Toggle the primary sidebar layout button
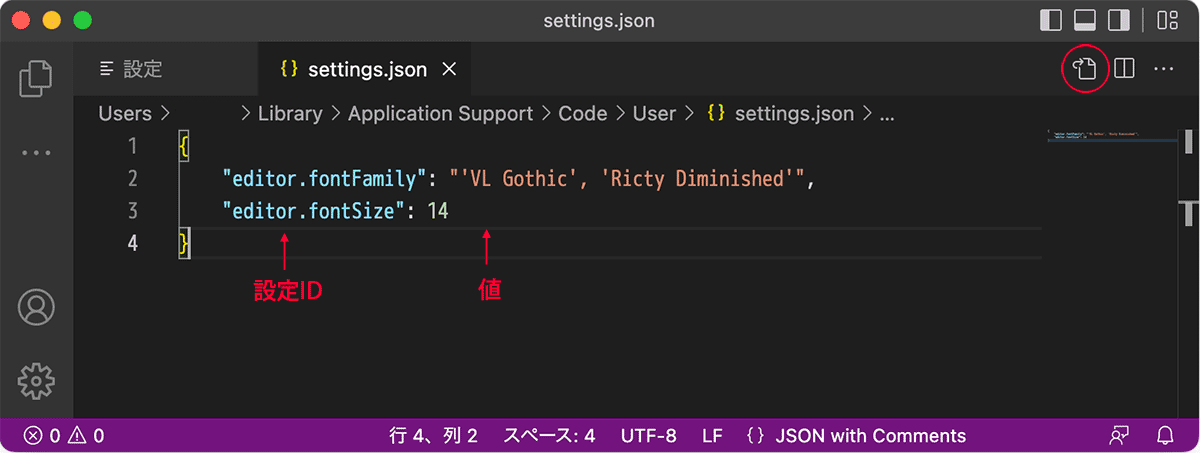Screen dimensions: 1200x453 1051,20
